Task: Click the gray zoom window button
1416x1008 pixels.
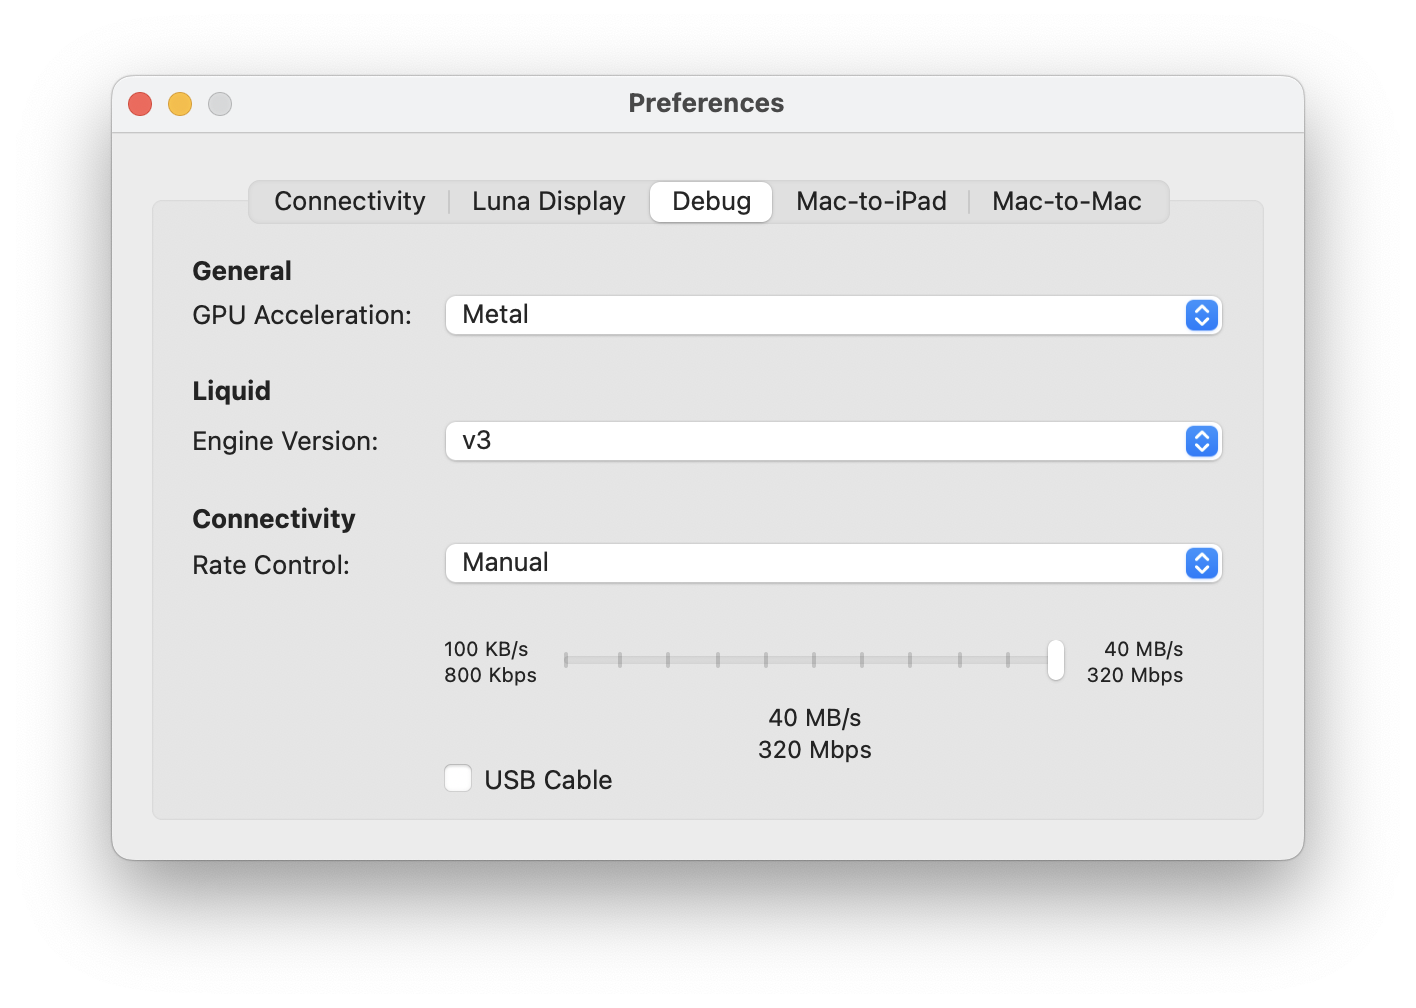Action: pyautogui.click(x=220, y=104)
